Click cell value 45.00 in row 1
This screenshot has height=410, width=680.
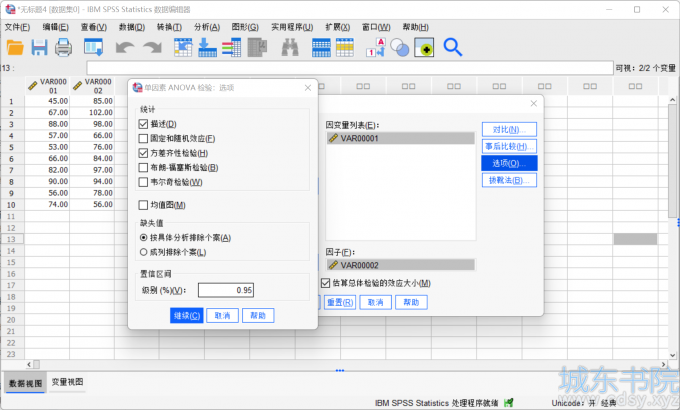point(47,101)
